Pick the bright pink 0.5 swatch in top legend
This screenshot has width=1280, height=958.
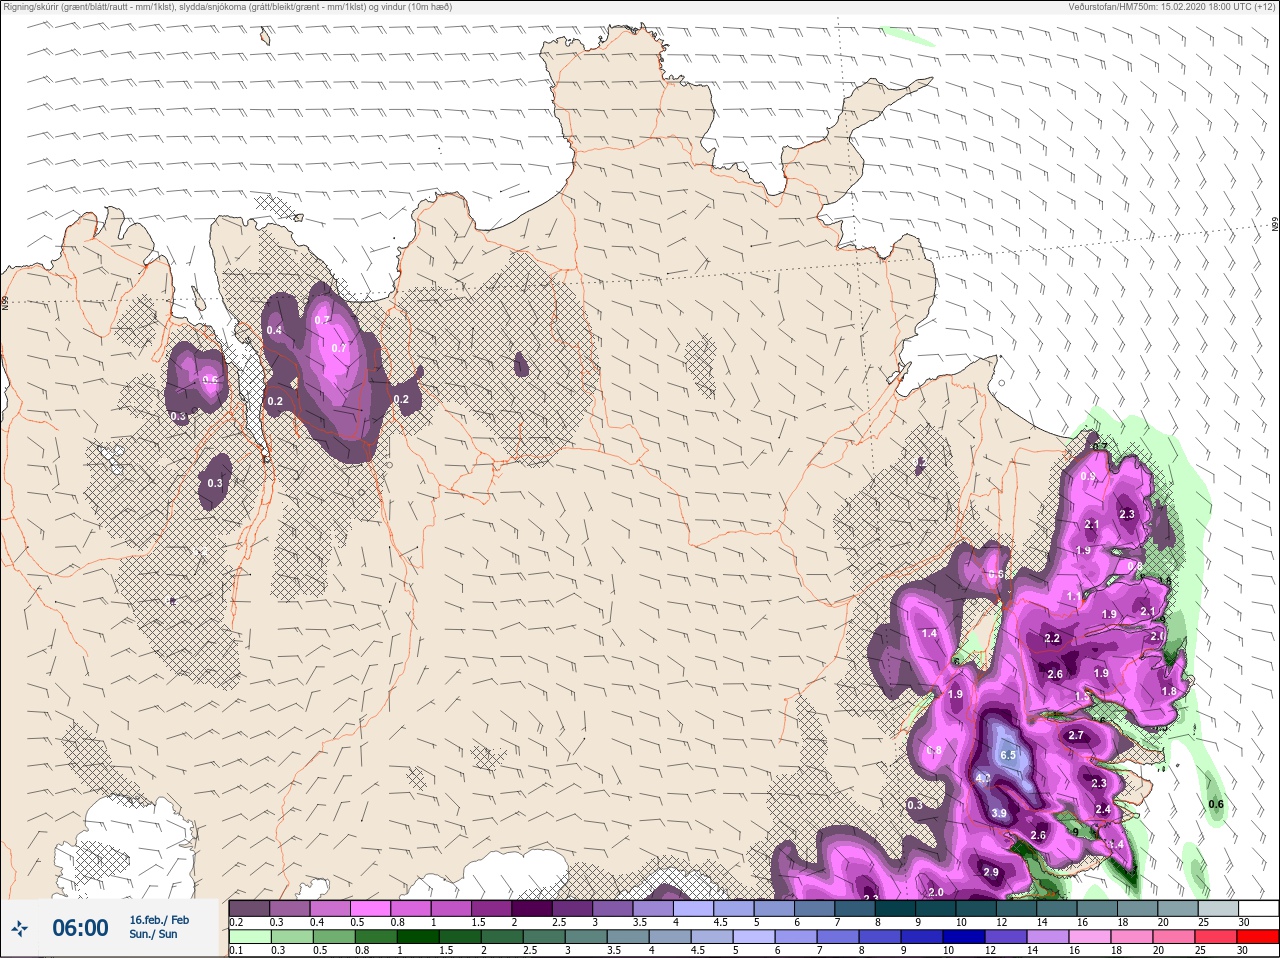(371, 908)
